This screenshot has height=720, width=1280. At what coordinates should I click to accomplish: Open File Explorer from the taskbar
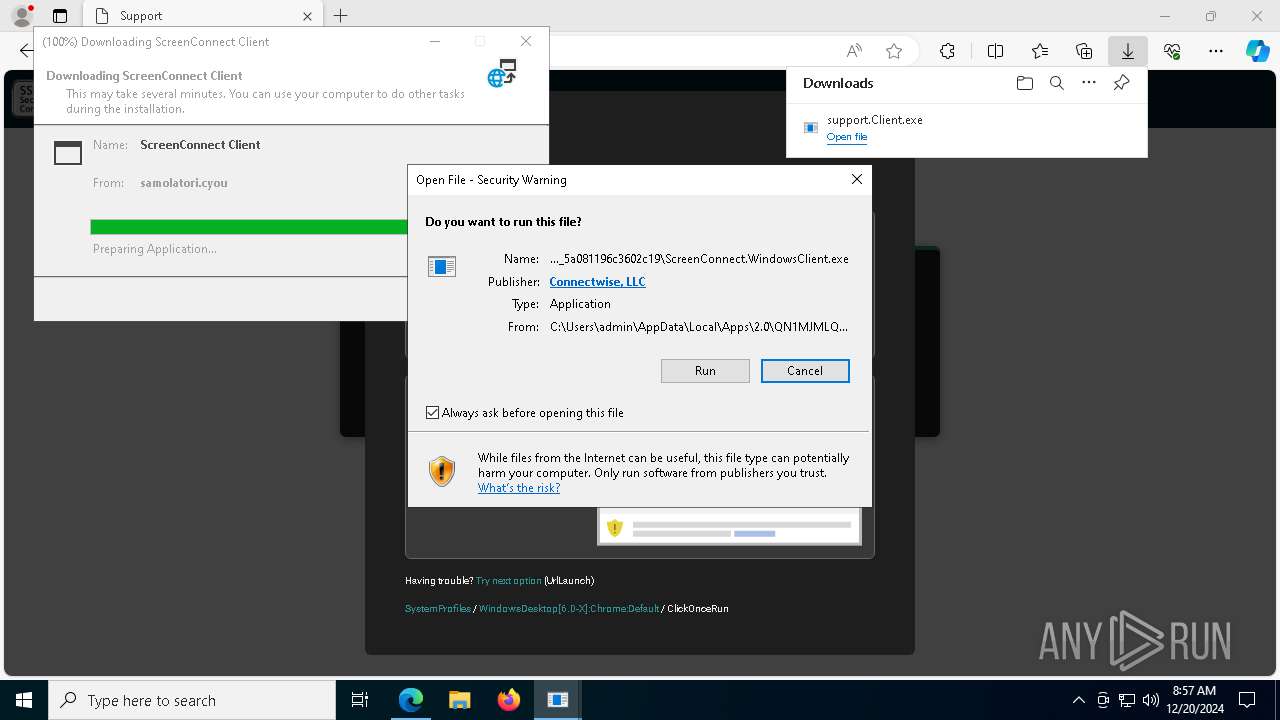[x=460, y=700]
